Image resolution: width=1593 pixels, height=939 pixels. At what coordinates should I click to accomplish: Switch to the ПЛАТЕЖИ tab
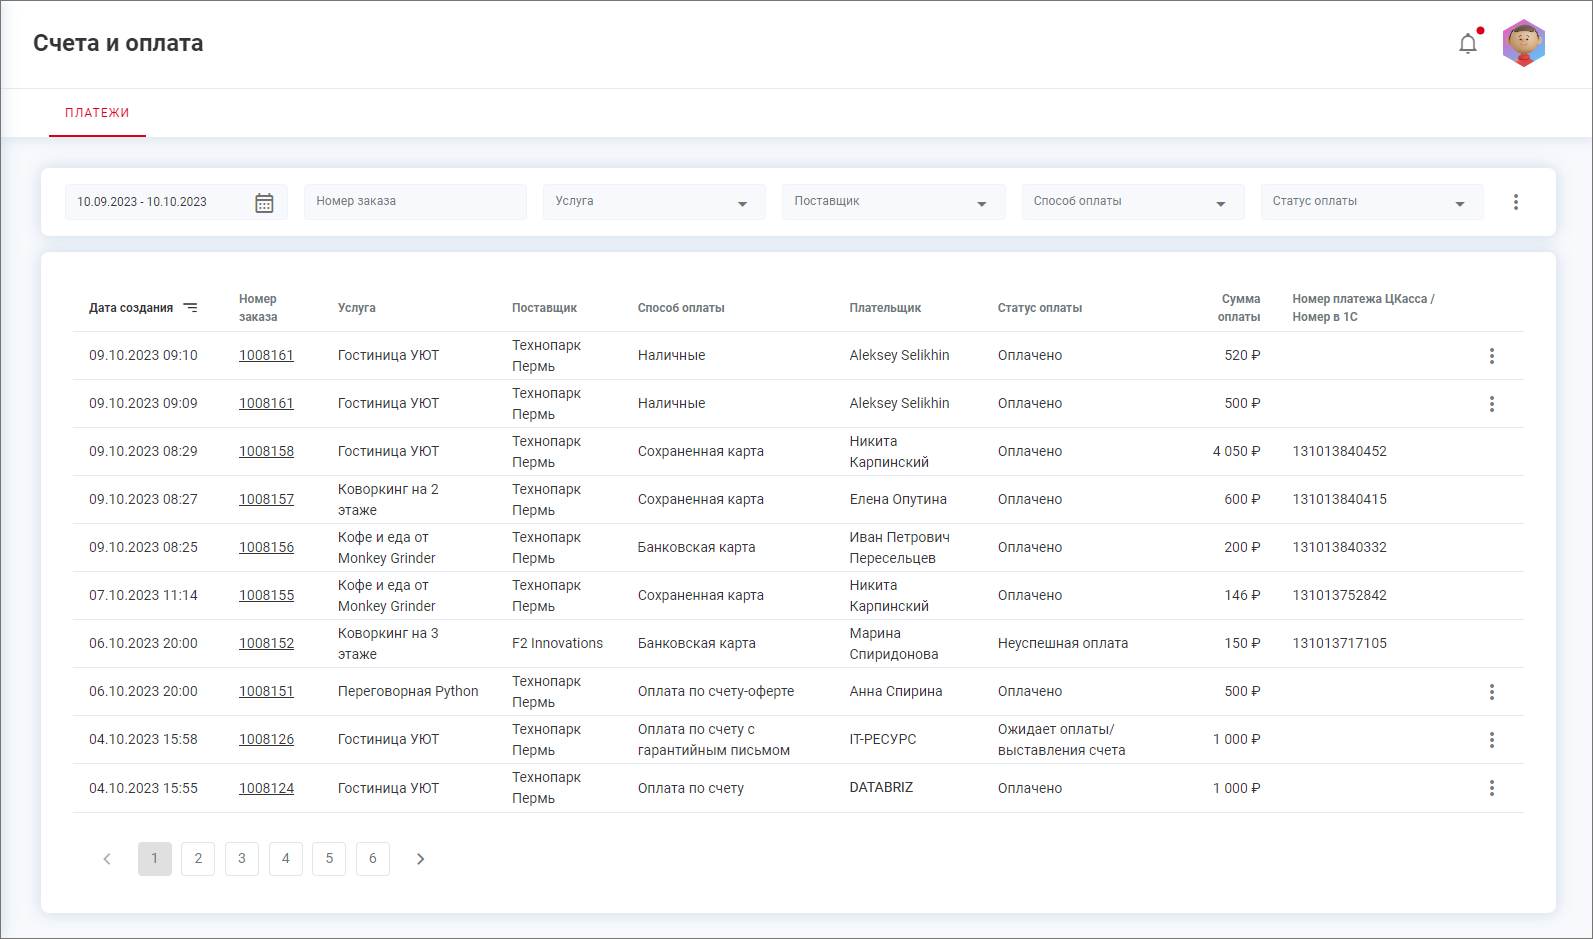pos(97,113)
